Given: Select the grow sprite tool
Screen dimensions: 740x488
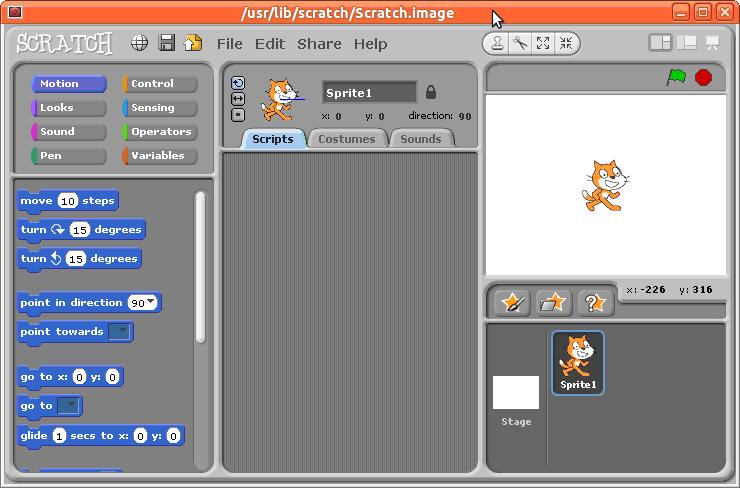Looking at the screenshot, I should (x=543, y=43).
